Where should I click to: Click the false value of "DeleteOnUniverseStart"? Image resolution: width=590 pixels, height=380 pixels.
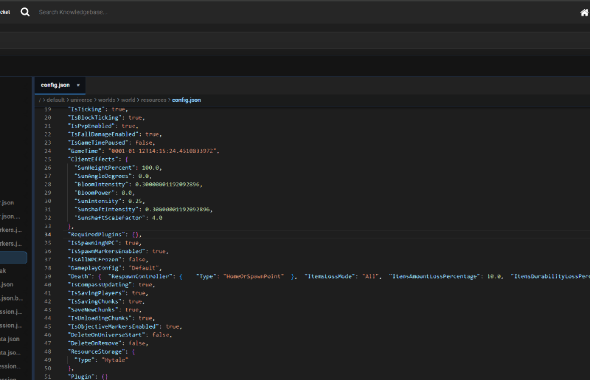click(x=161, y=335)
